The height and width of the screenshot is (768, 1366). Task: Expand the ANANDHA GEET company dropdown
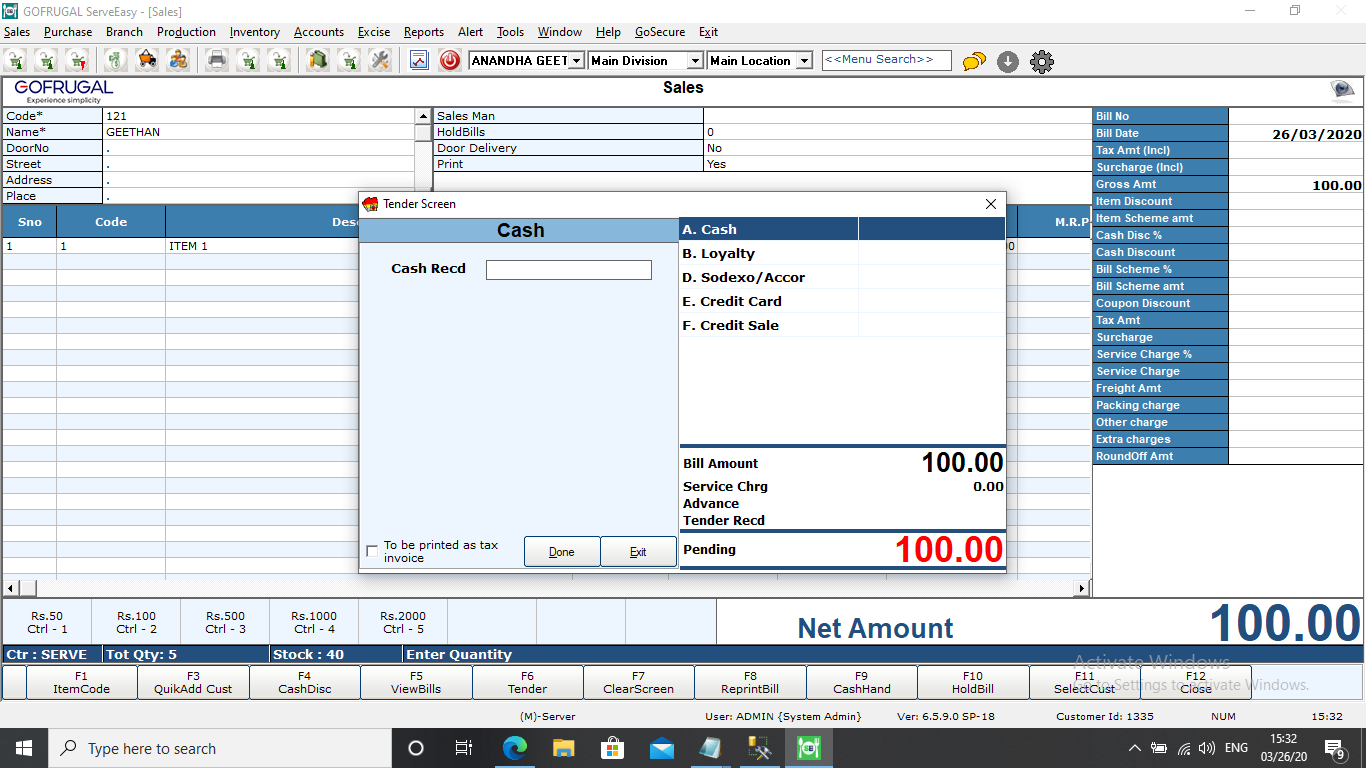coord(576,61)
